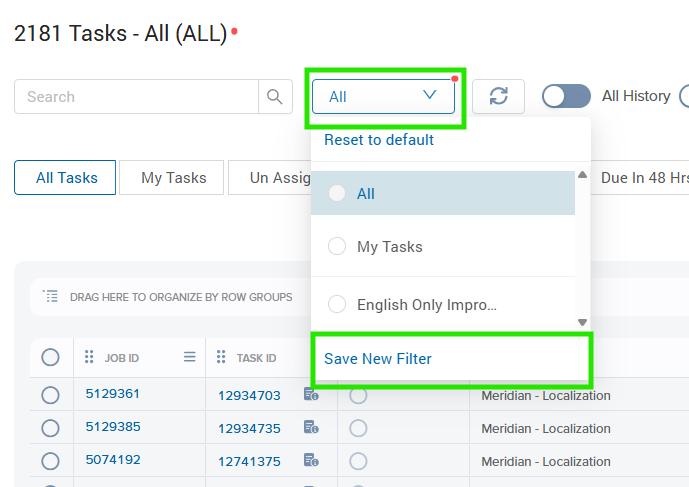The width and height of the screenshot is (689, 487).
Task: Click document icon next to task 12934703
Action: click(x=311, y=394)
